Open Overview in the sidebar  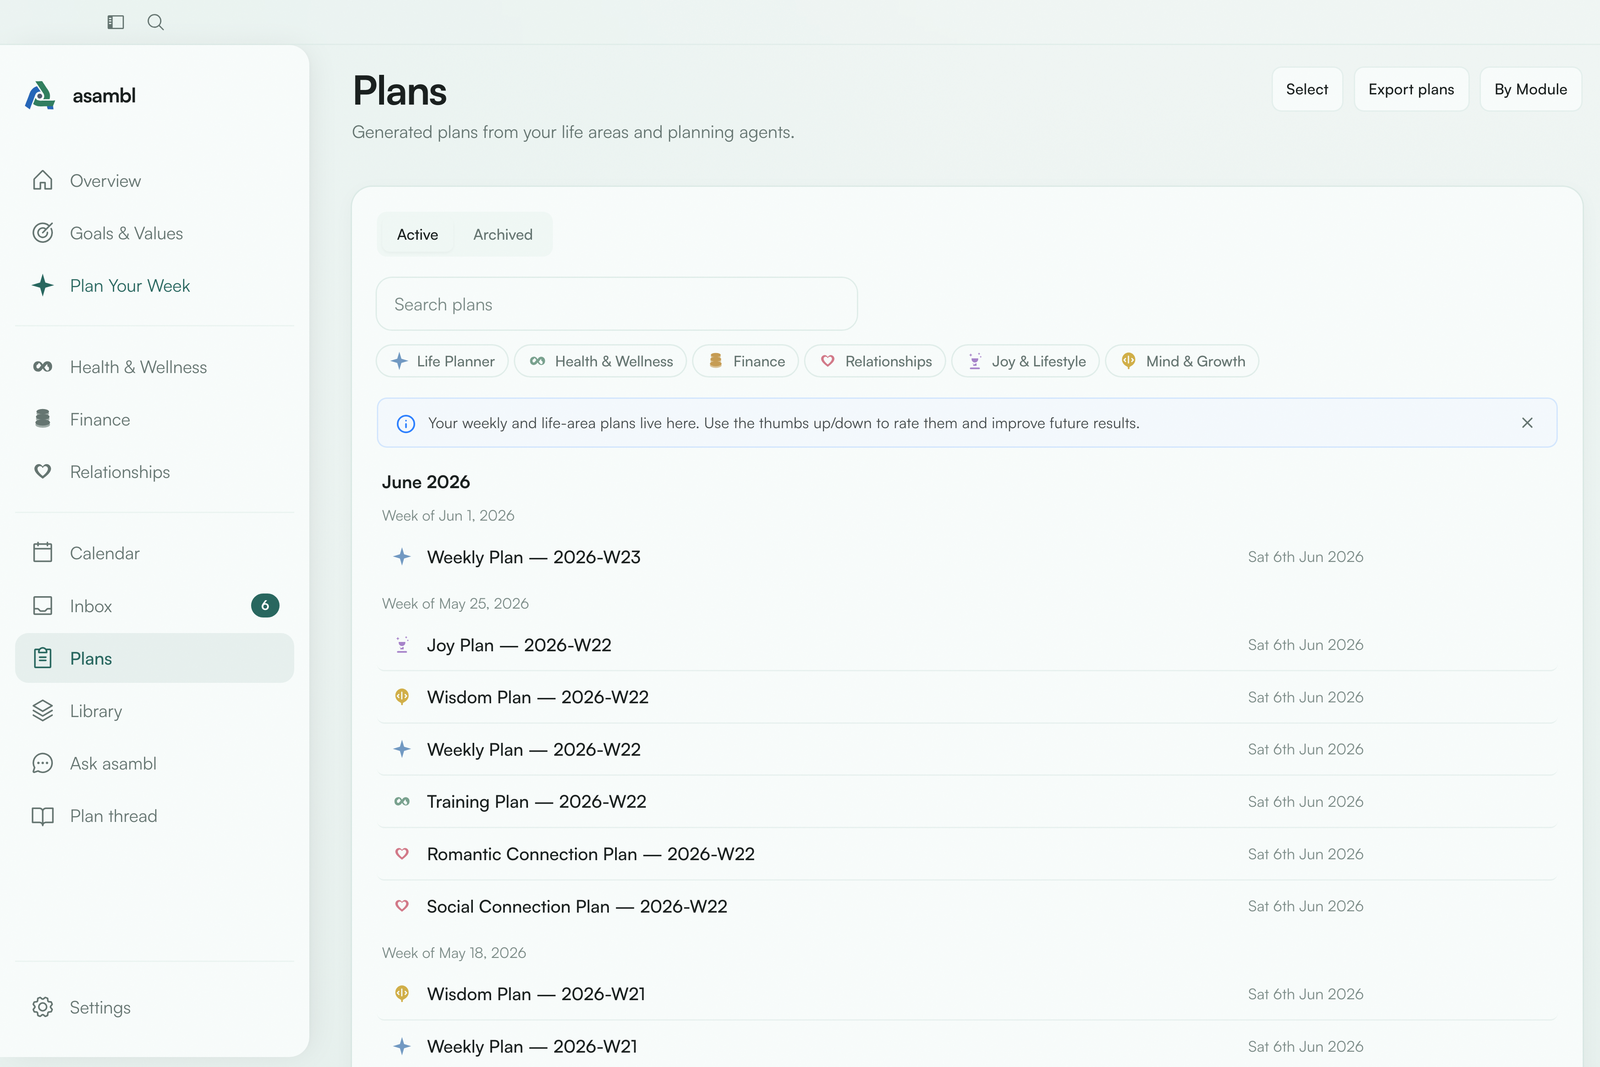pos(155,180)
